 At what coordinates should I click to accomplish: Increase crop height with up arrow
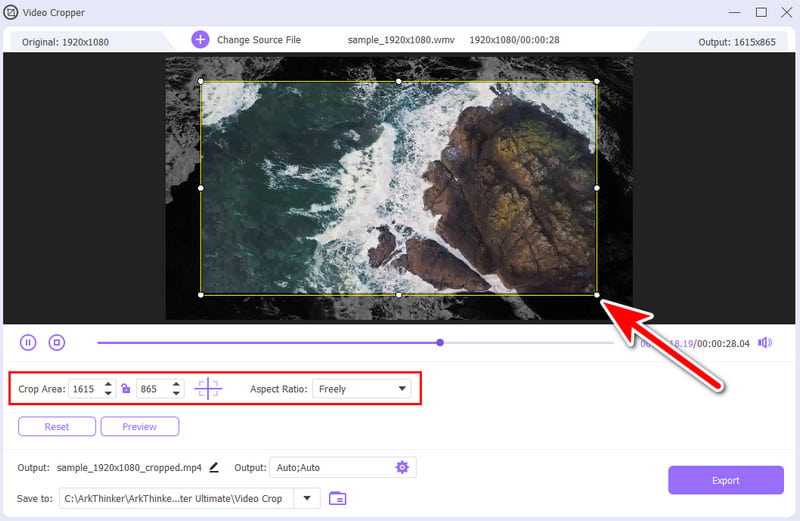176,384
